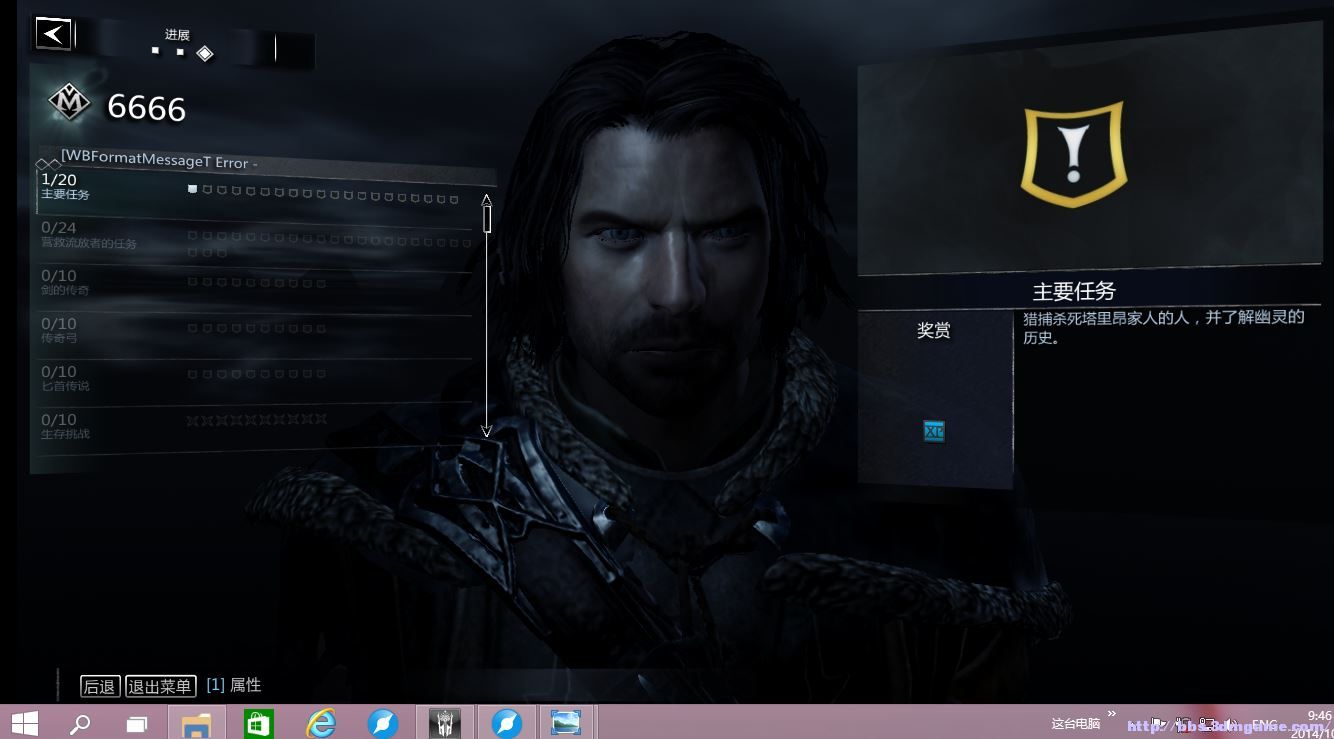Click the blue XP reward icon
This screenshot has width=1334, height=739.
pyautogui.click(x=934, y=431)
